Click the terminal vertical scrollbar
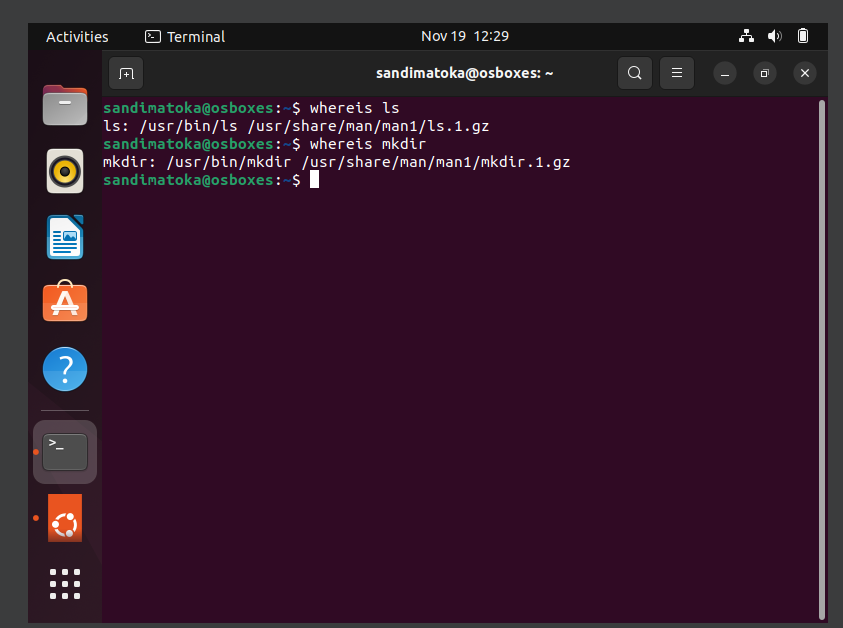Image resolution: width=843 pixels, height=628 pixels. (x=821, y=359)
